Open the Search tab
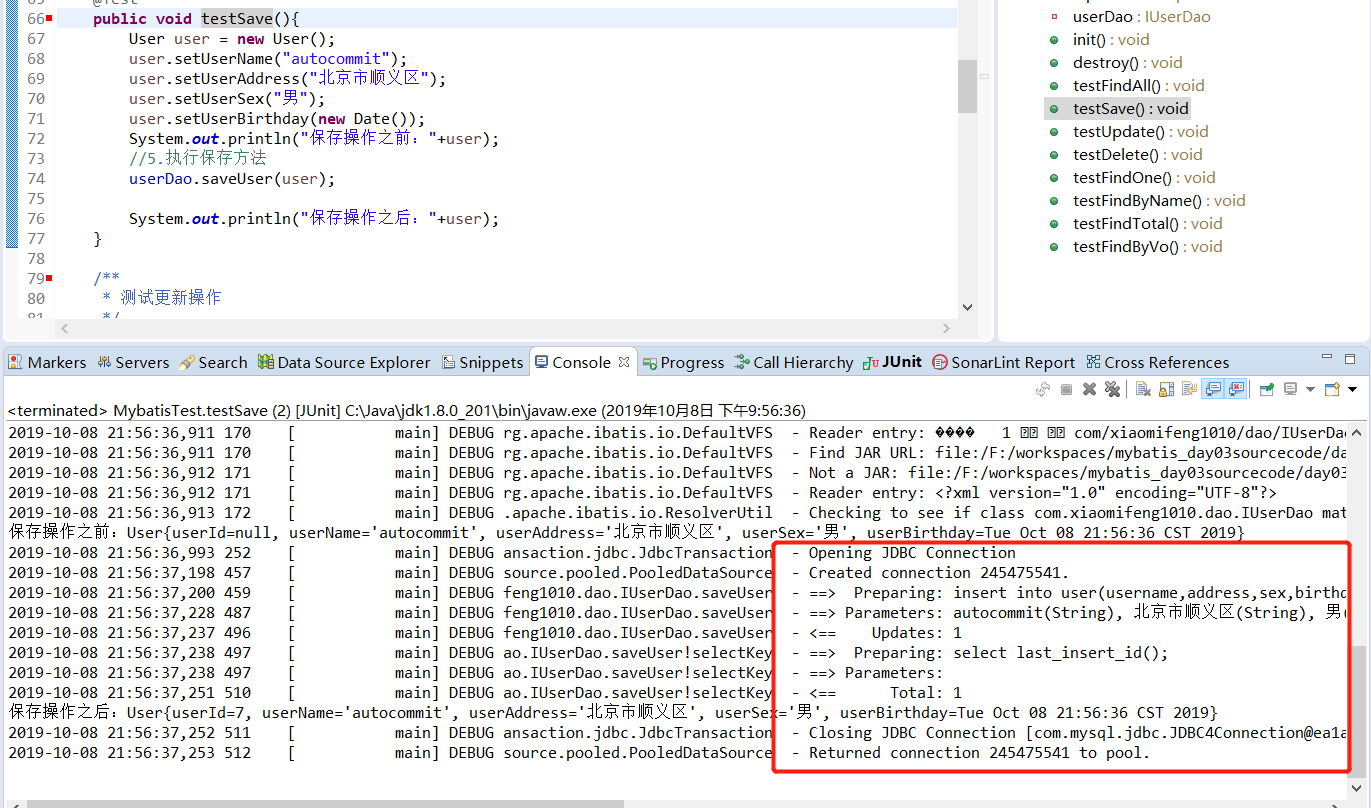 213,362
